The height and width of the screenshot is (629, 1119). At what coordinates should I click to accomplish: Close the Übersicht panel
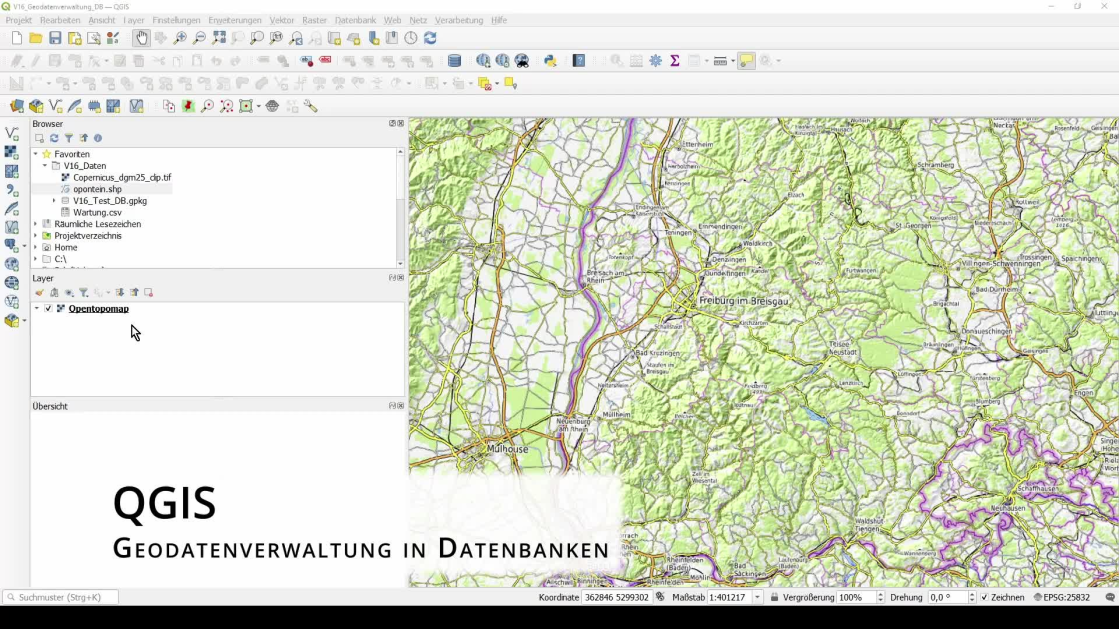point(401,406)
